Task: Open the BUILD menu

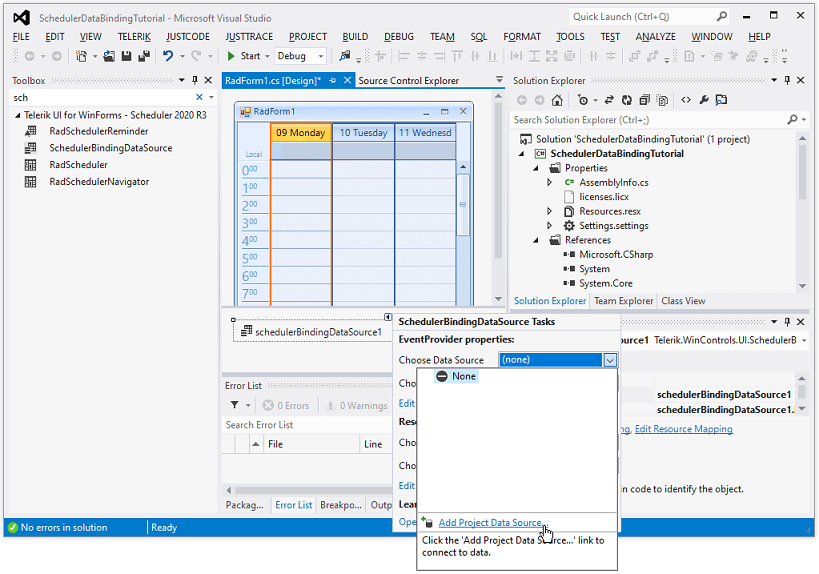Action: click(x=355, y=37)
